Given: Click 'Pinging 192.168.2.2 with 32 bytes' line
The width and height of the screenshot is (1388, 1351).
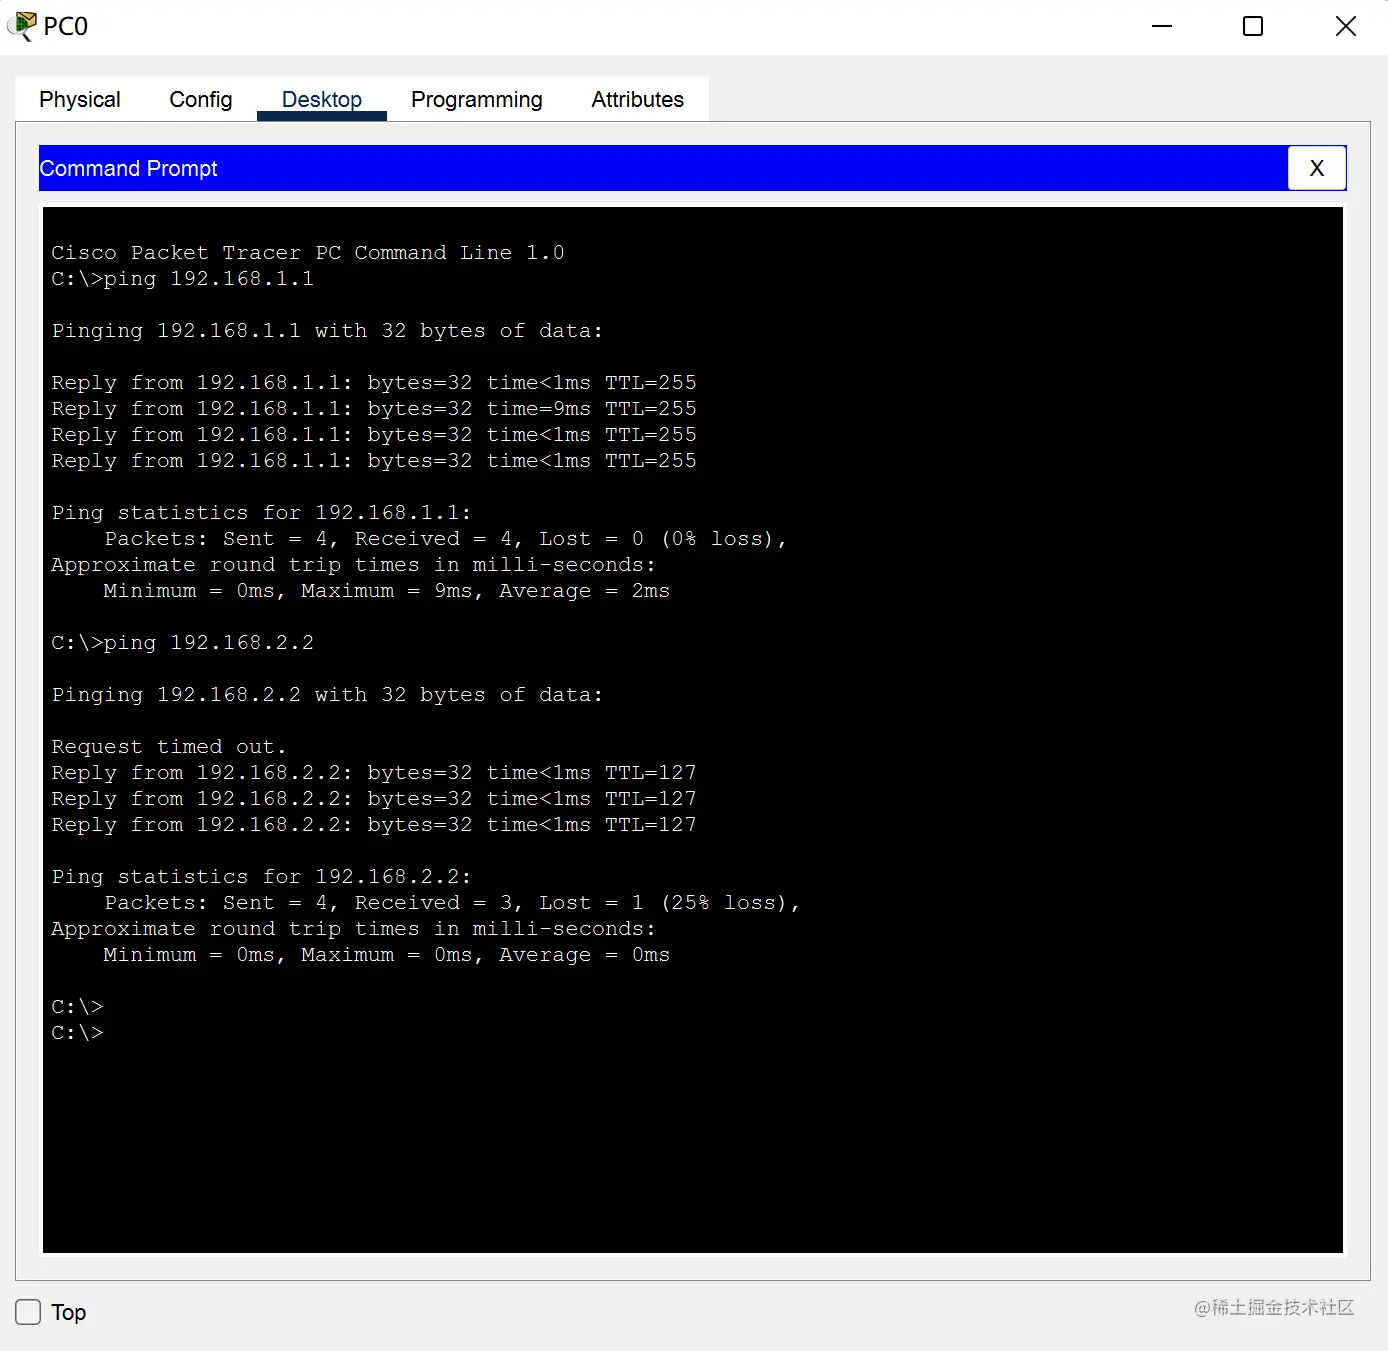Looking at the screenshot, I should point(327,695).
